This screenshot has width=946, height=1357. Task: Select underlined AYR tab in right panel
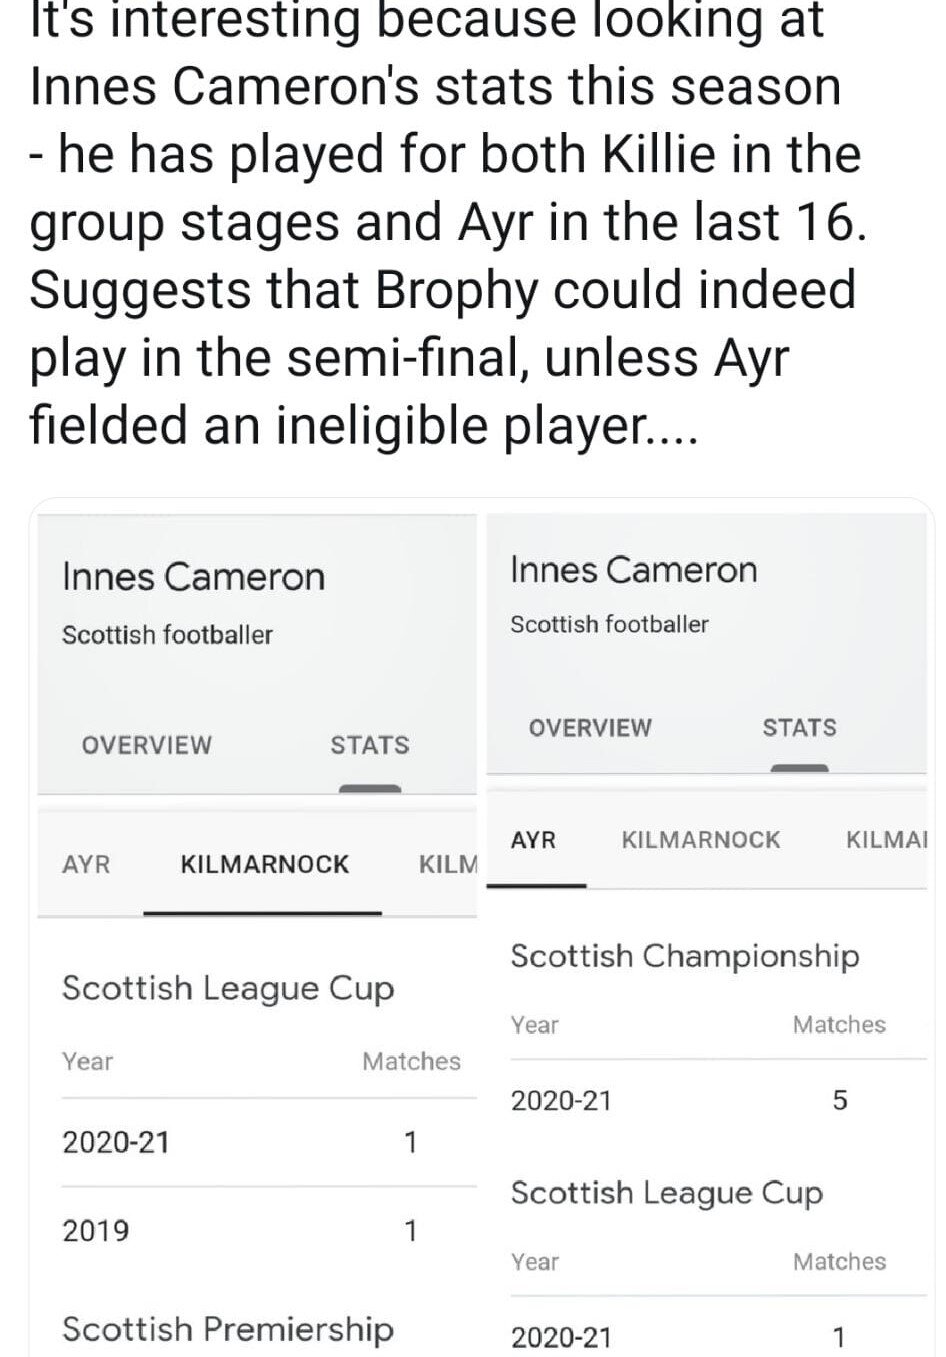(x=533, y=840)
